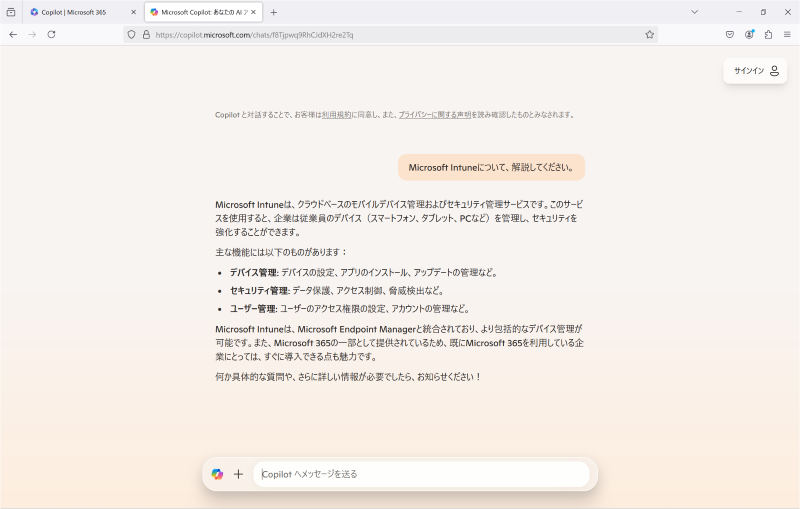Screen dimensions: 800x509
Task: Click the Save to Pocket icon
Action: point(730,35)
